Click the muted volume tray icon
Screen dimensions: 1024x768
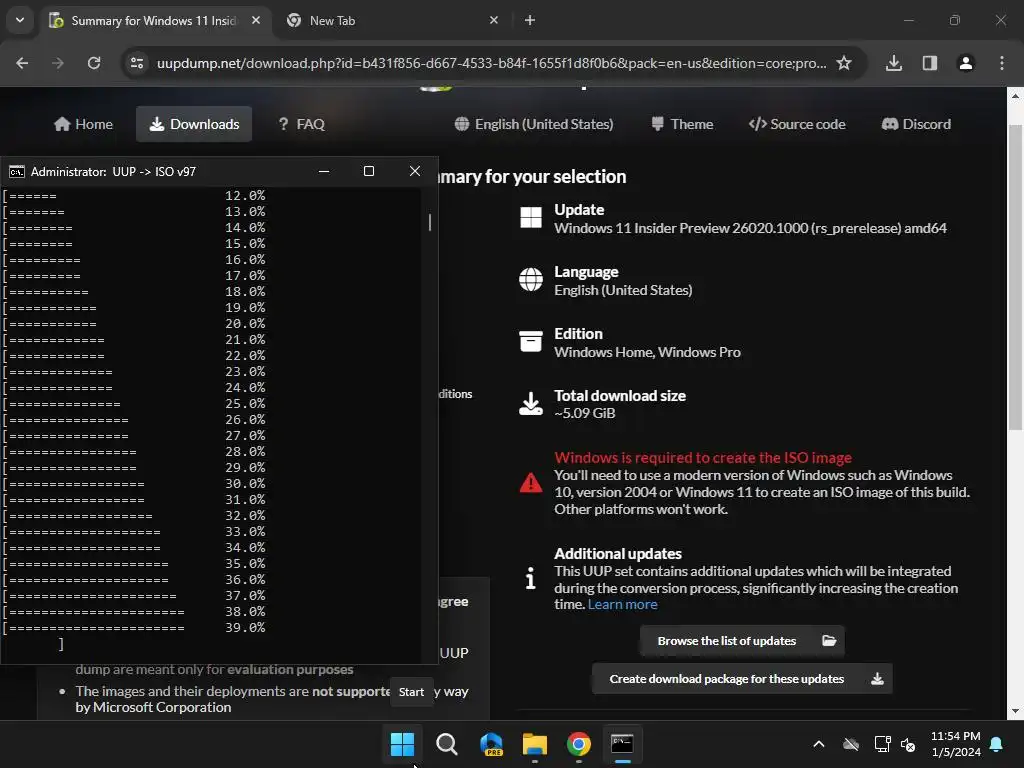point(908,744)
